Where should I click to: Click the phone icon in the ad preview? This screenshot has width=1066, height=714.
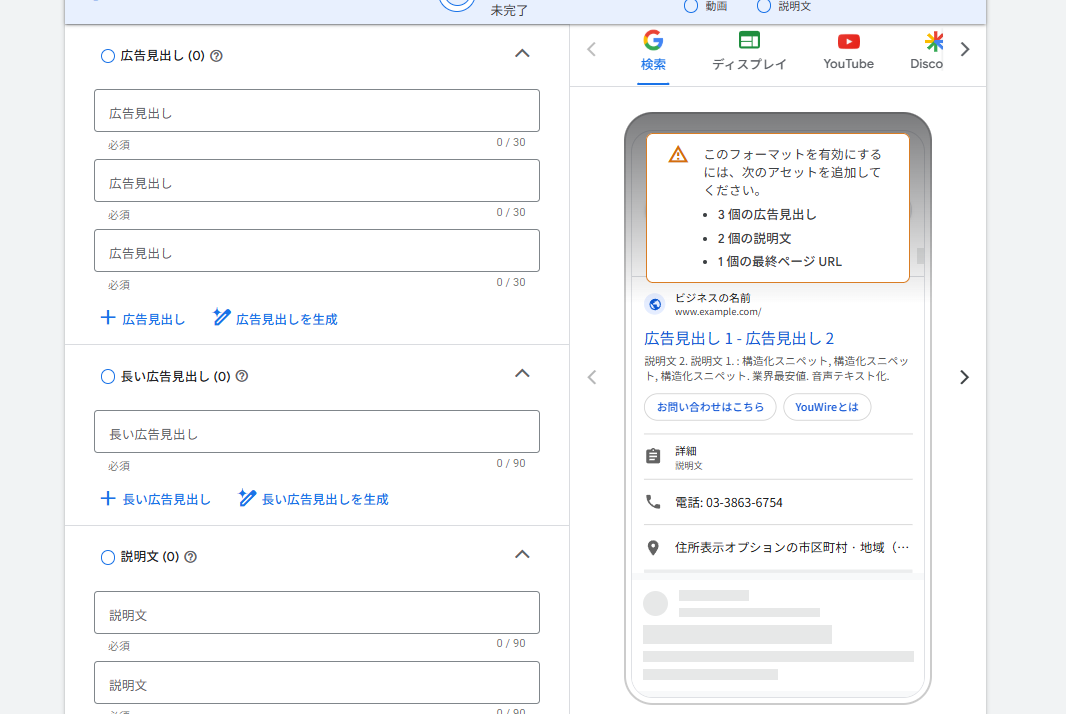click(653, 502)
